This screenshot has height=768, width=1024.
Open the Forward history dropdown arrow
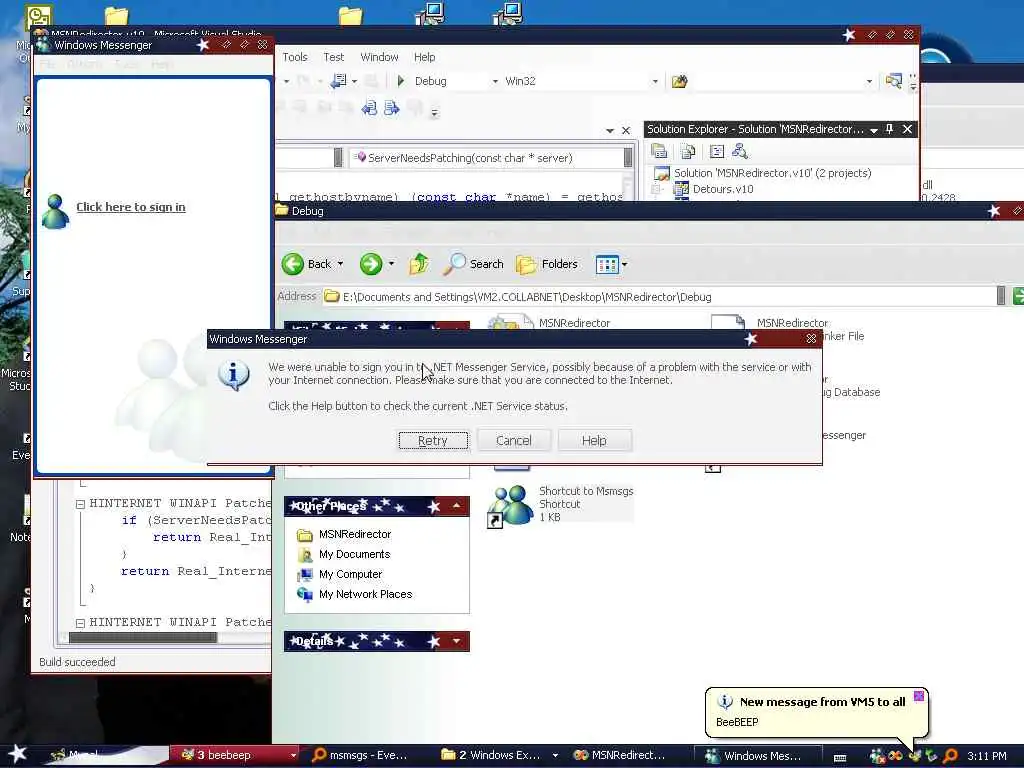pyautogui.click(x=391, y=264)
